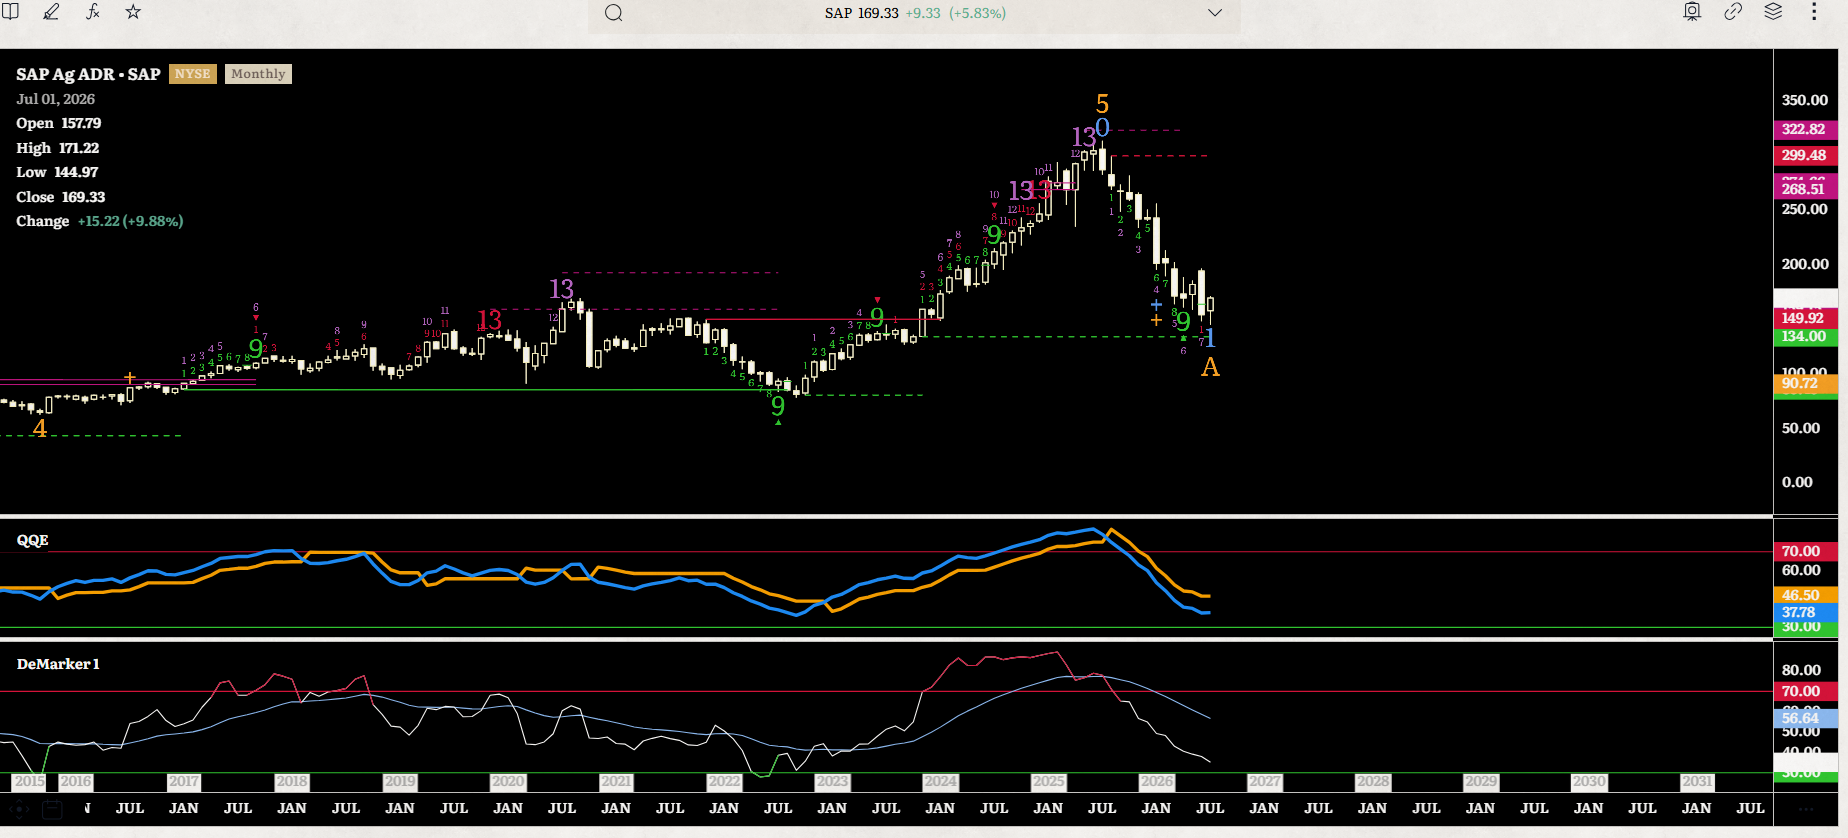The image size is (1848, 838).
Task: Click the crosshair recenter icon on time axis
Action: tap(18, 809)
